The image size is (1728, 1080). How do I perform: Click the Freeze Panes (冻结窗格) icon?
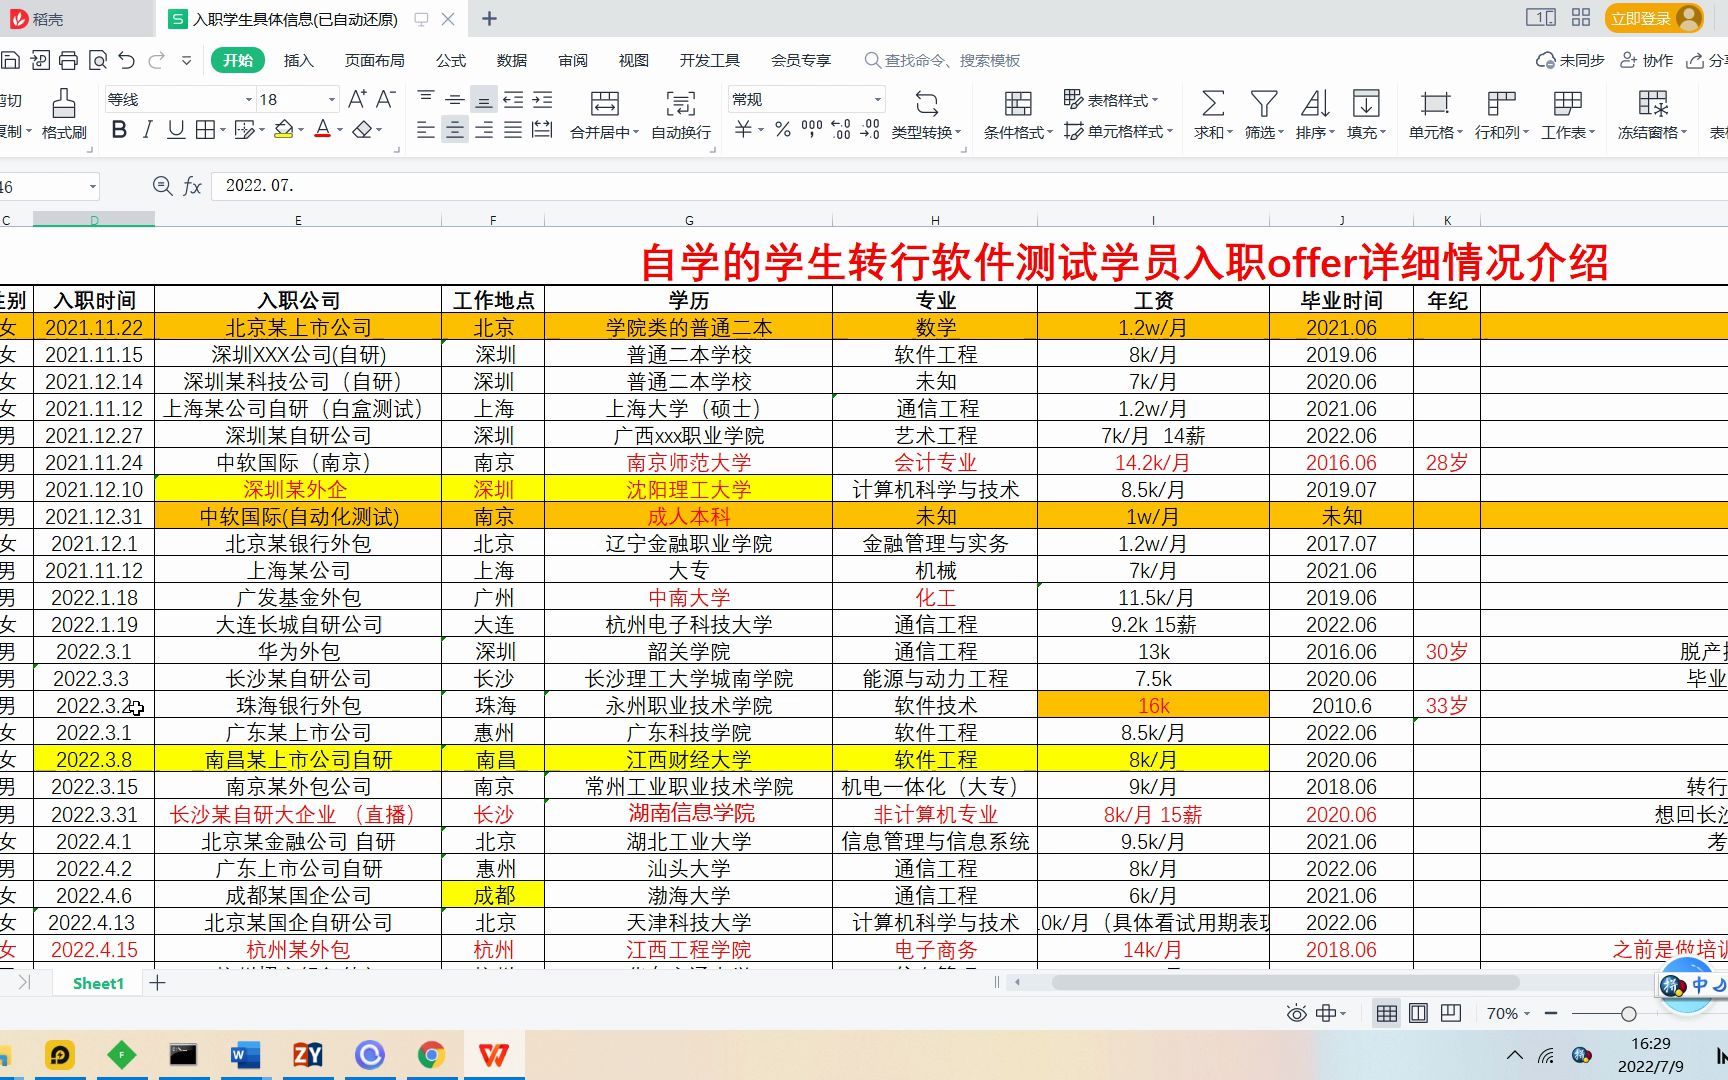tap(1652, 103)
